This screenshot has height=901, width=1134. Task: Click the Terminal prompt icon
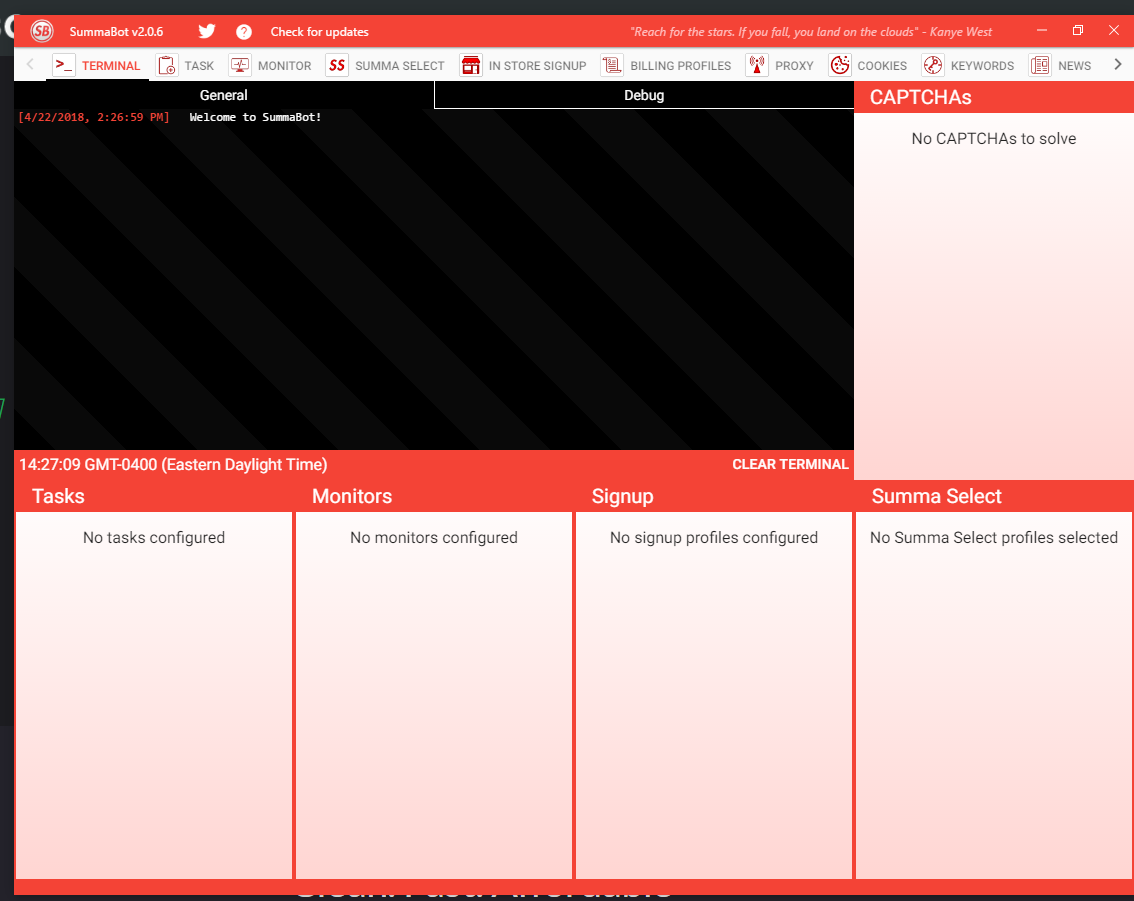(x=64, y=65)
